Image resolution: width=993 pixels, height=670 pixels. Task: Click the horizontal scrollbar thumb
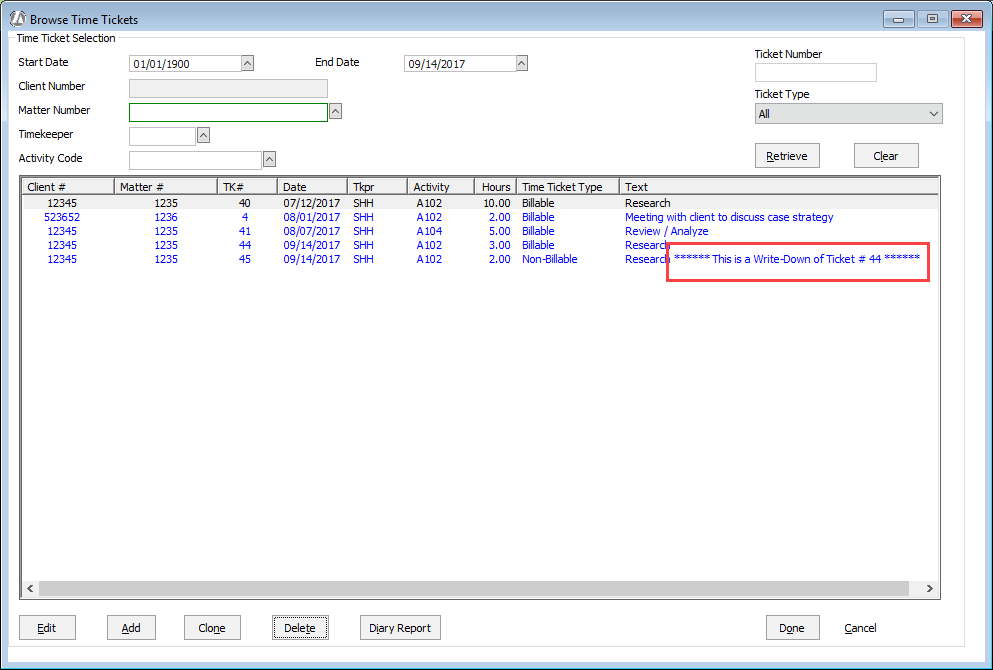[x=474, y=588]
